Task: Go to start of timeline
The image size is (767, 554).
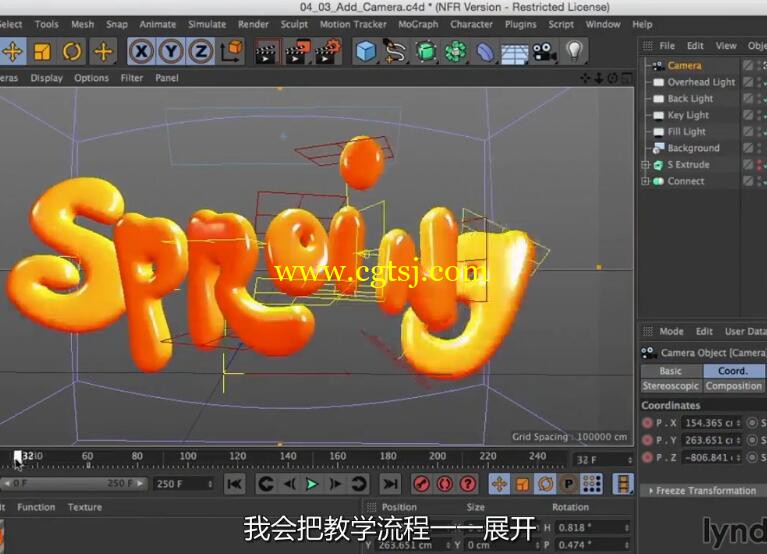Action: coord(235,484)
